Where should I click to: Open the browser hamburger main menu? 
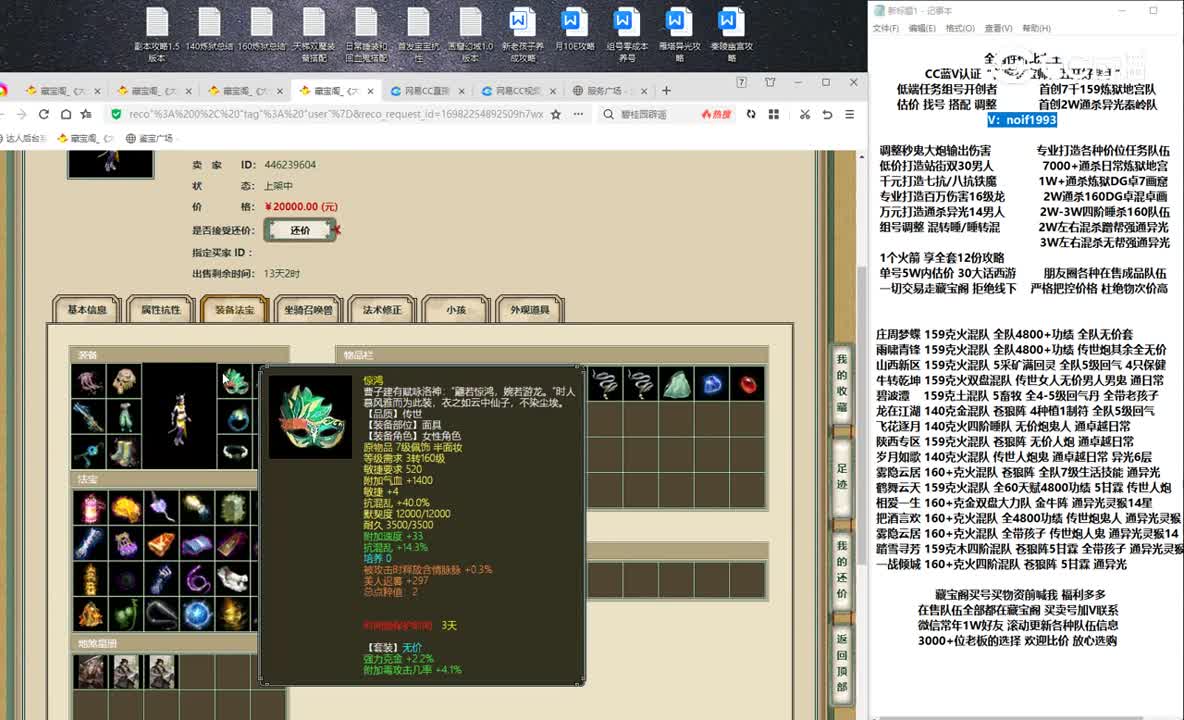point(849,114)
